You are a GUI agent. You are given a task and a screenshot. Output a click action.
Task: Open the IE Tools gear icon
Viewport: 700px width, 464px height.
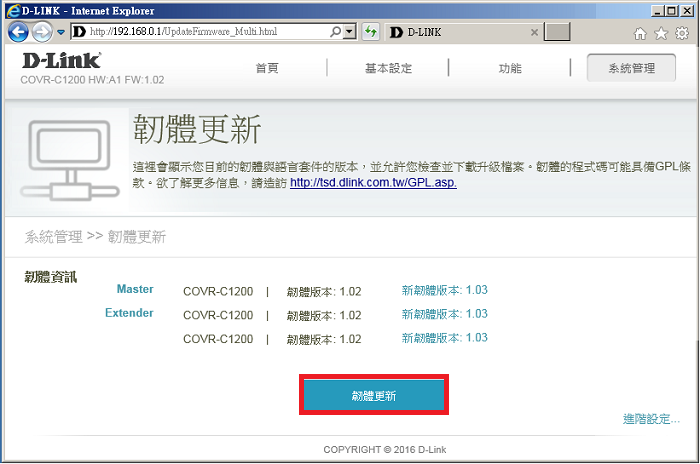[x=682, y=33]
